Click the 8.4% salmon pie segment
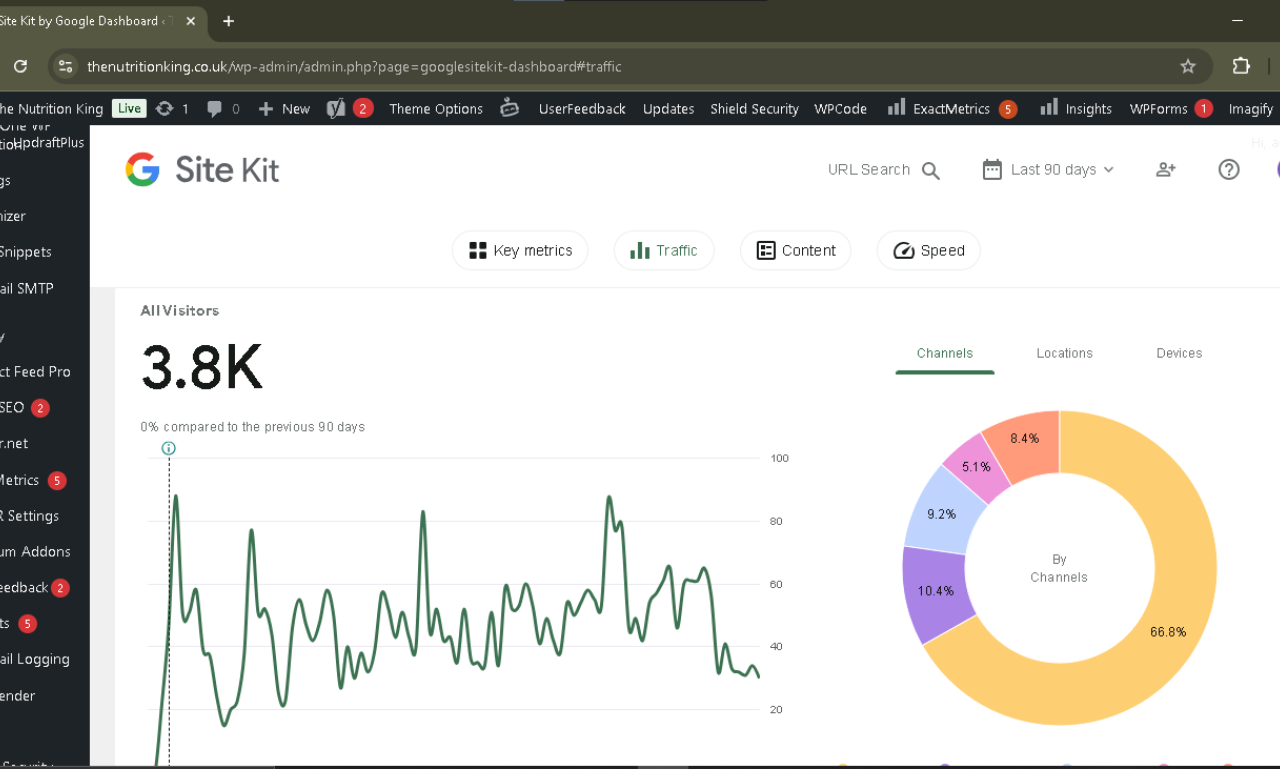 click(1024, 438)
